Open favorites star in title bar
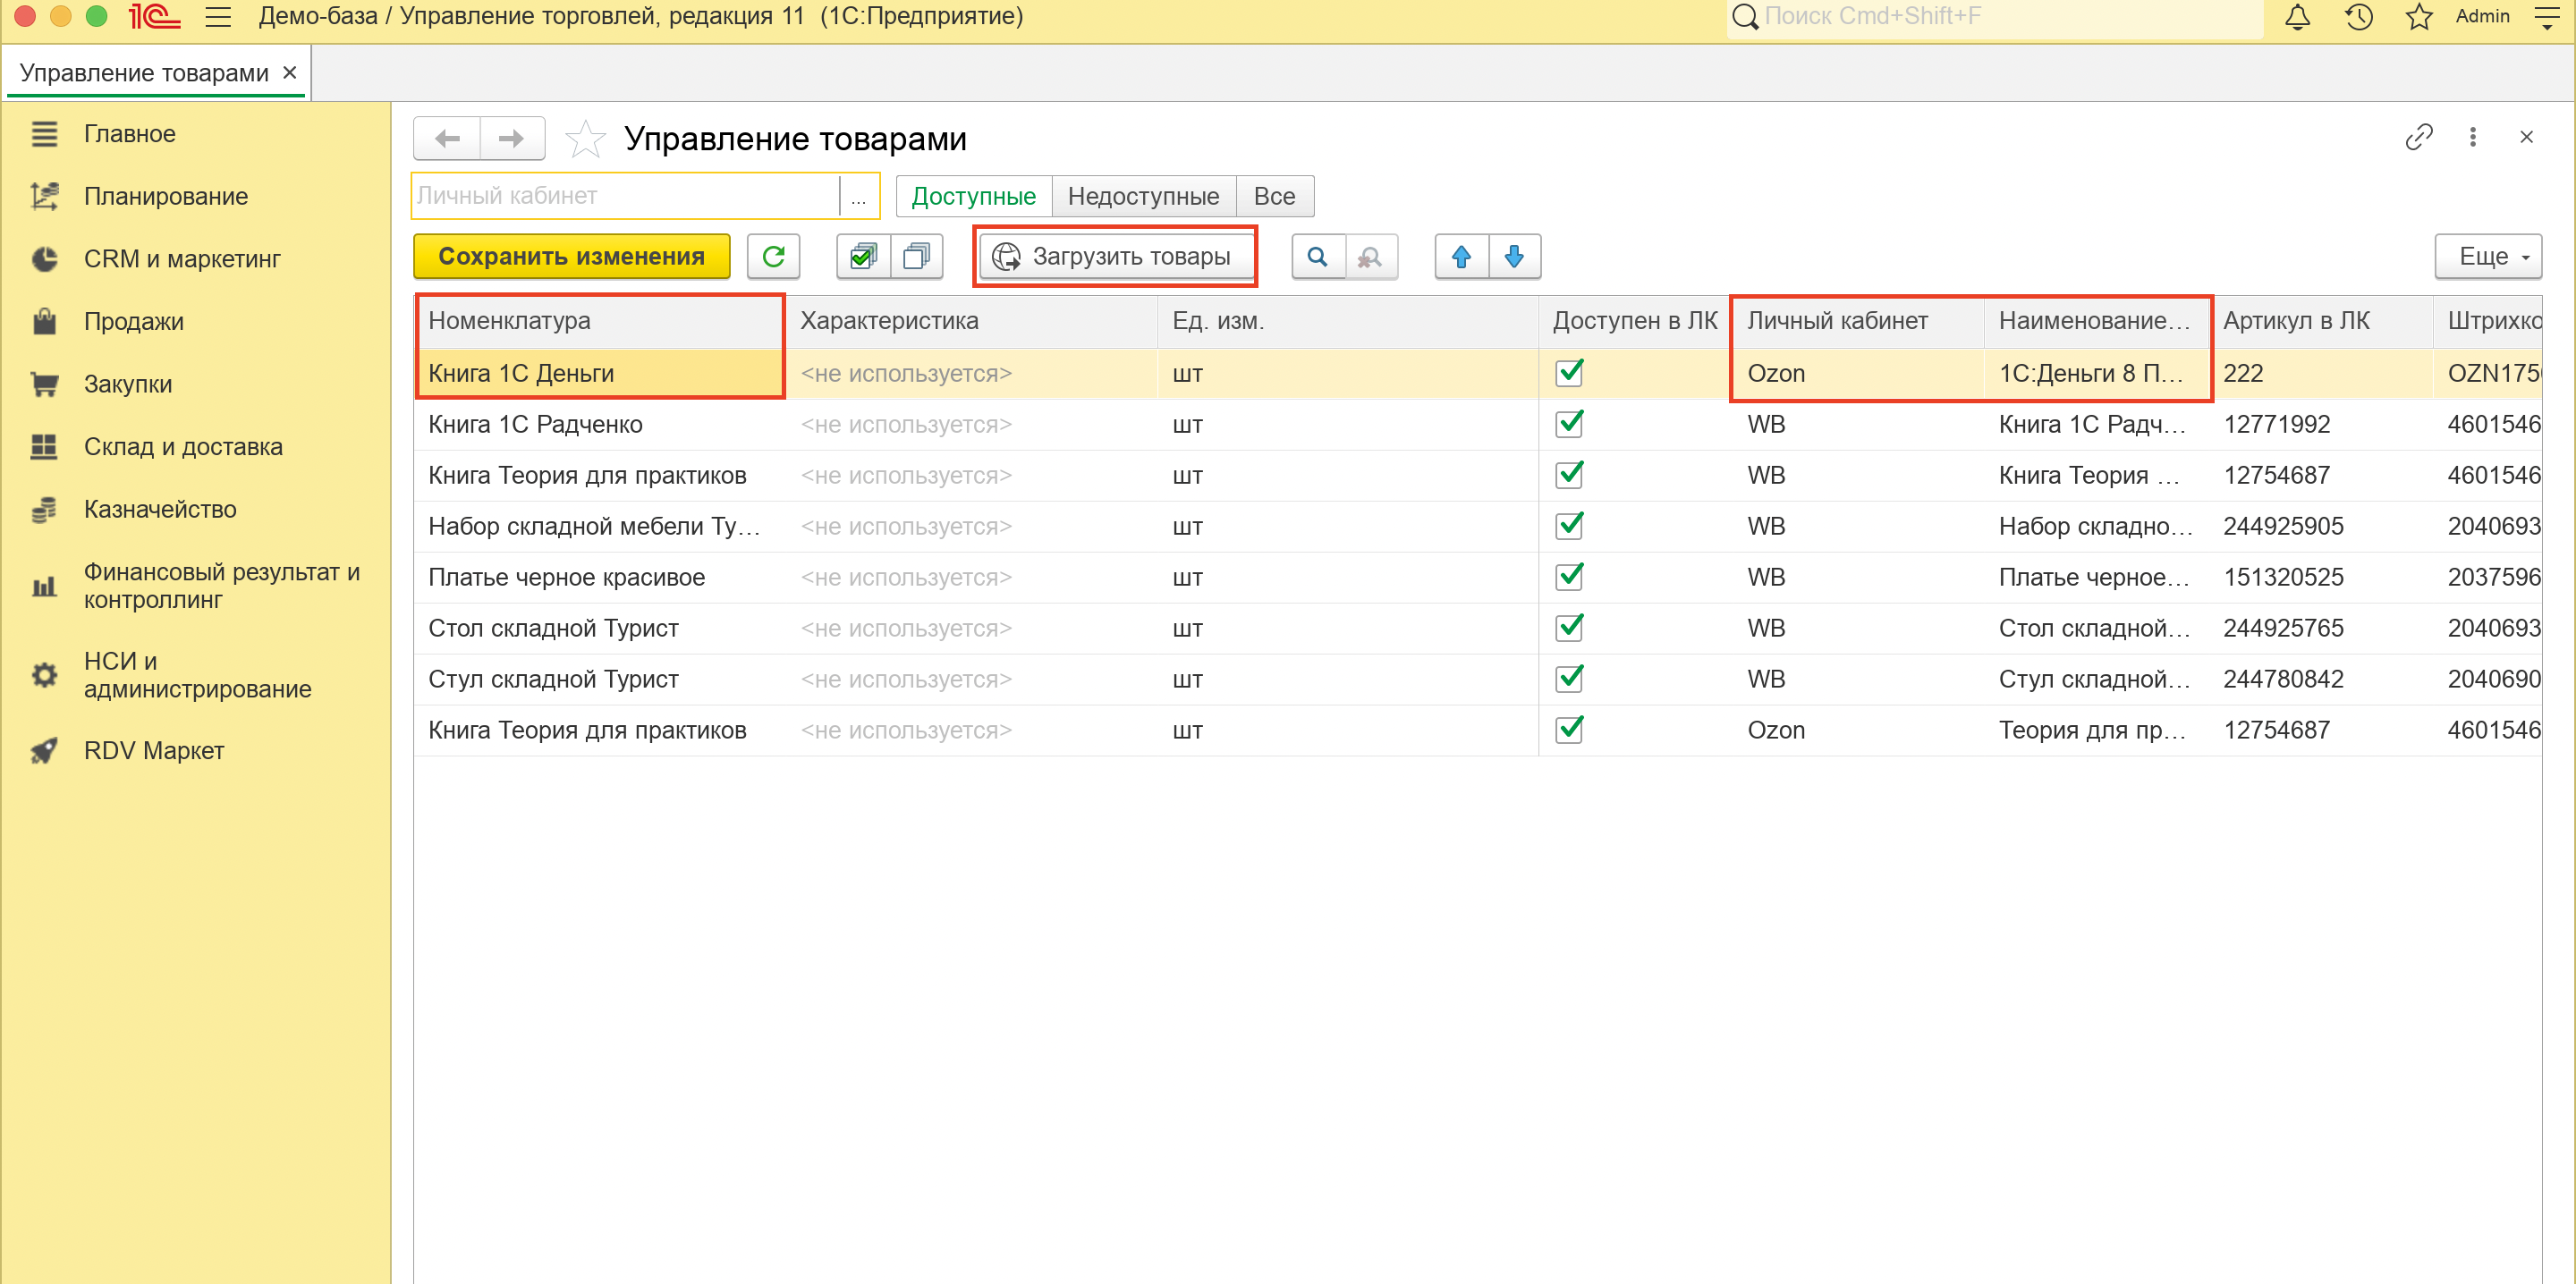The image size is (2576, 1284). (x=2419, y=17)
